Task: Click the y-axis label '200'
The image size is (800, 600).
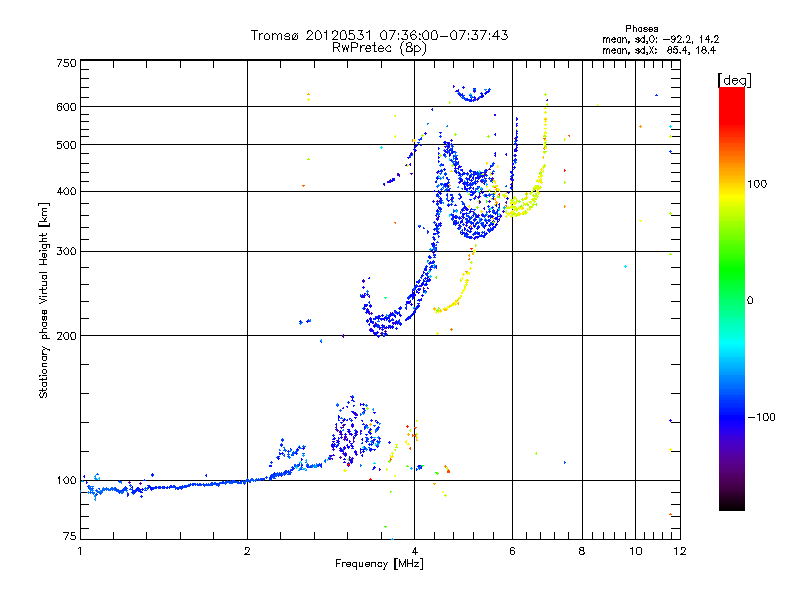Action: (67, 336)
